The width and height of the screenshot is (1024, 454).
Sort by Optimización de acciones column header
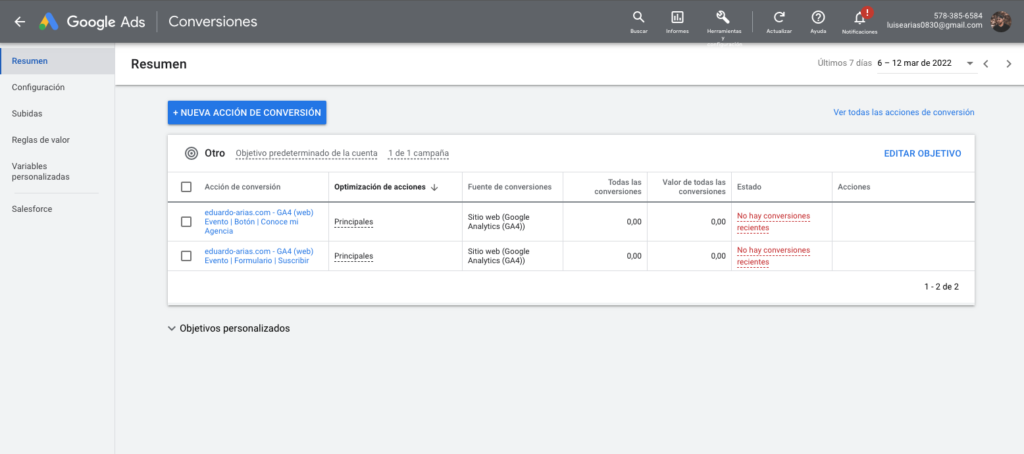tap(379, 187)
